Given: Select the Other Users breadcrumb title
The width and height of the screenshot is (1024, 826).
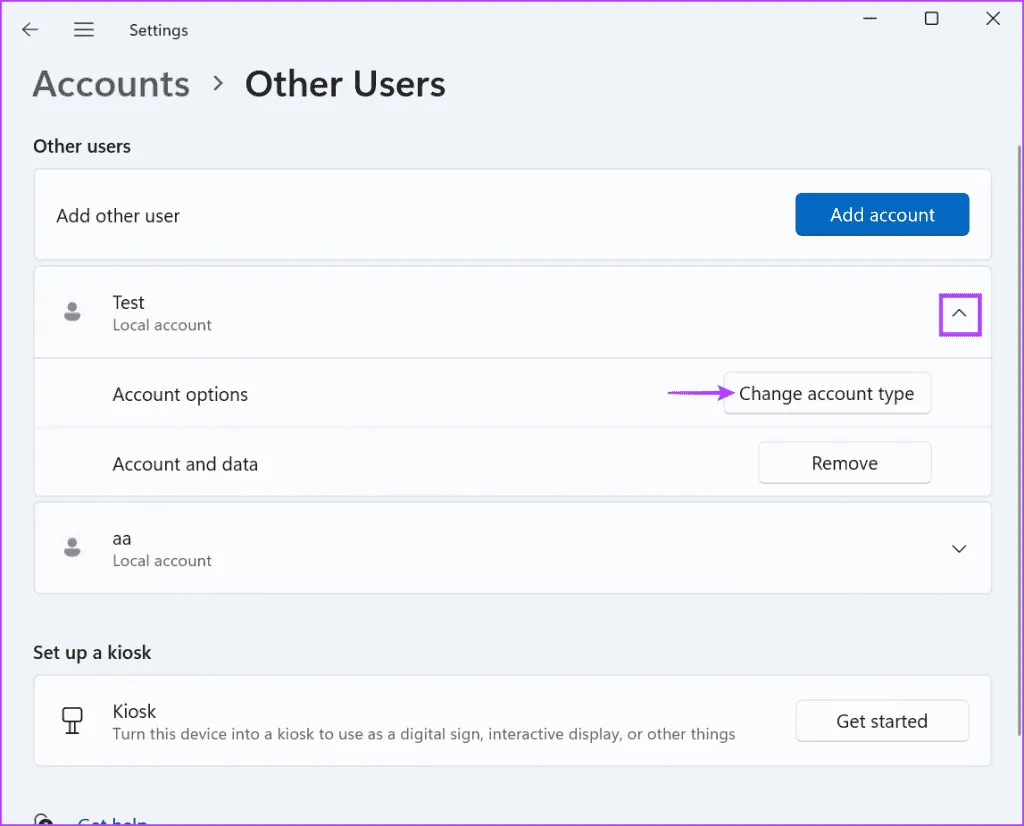Looking at the screenshot, I should pos(345,84).
